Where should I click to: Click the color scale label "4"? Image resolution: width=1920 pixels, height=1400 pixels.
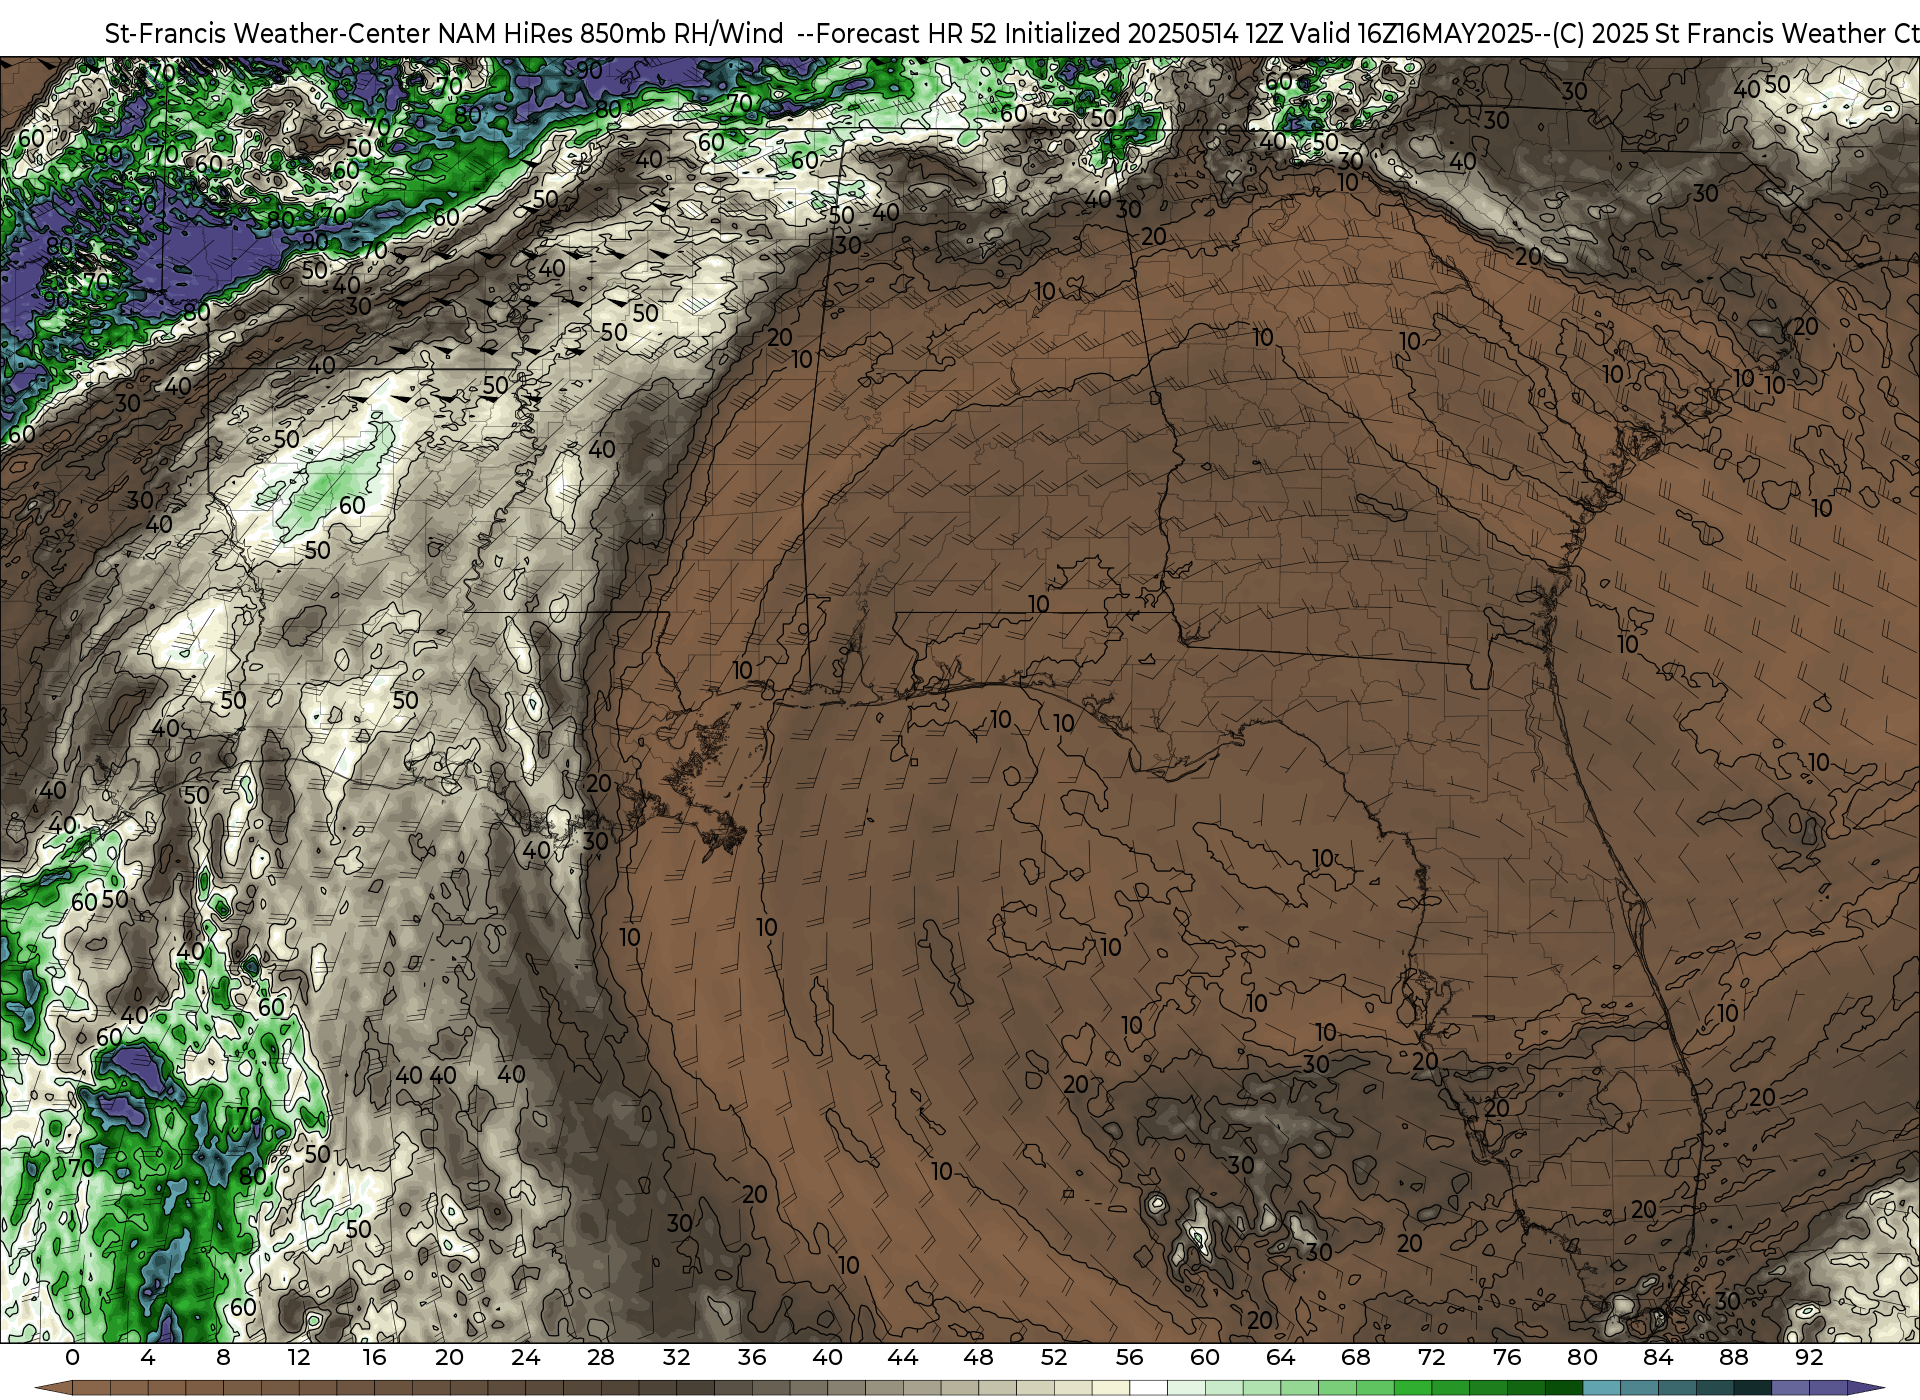tap(148, 1357)
